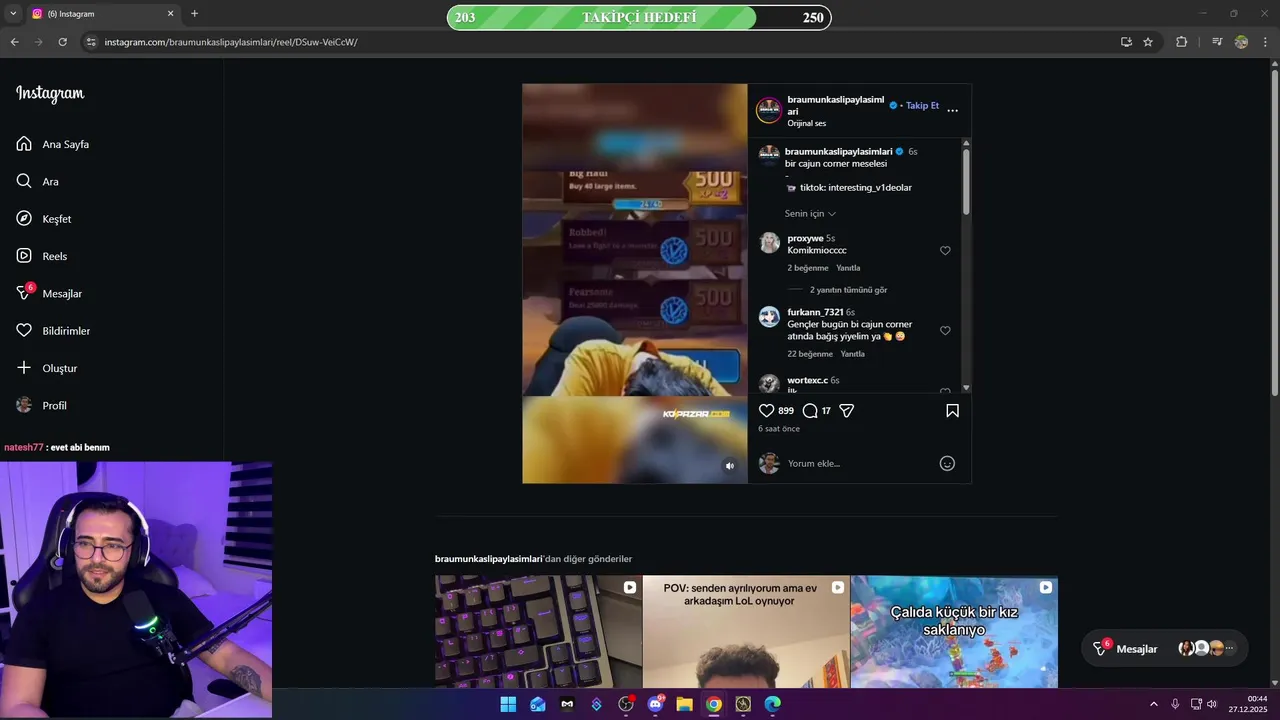Click the address bar URL
The height and width of the screenshot is (720, 1280).
pos(231,42)
